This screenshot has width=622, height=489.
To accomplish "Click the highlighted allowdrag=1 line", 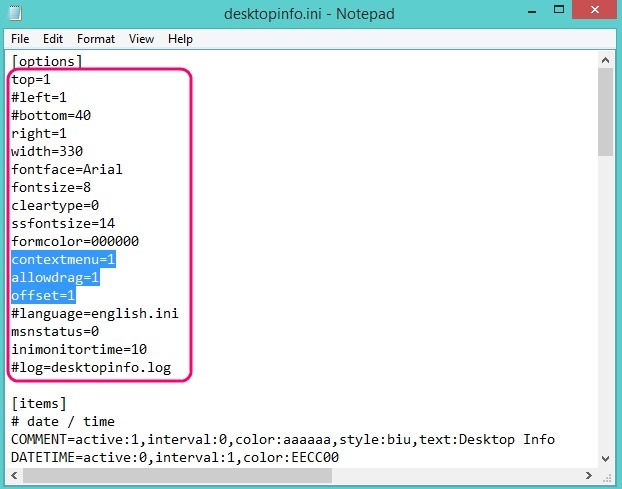I will click(55, 277).
